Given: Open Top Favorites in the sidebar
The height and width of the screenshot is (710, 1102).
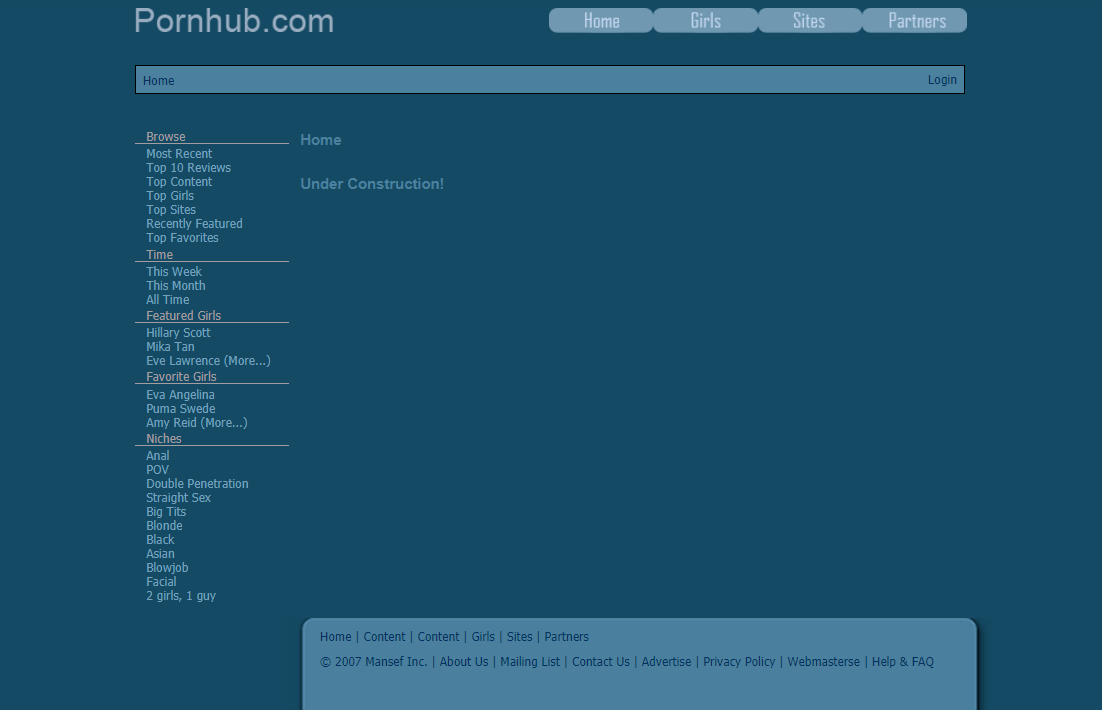Looking at the screenshot, I should tap(182, 238).
